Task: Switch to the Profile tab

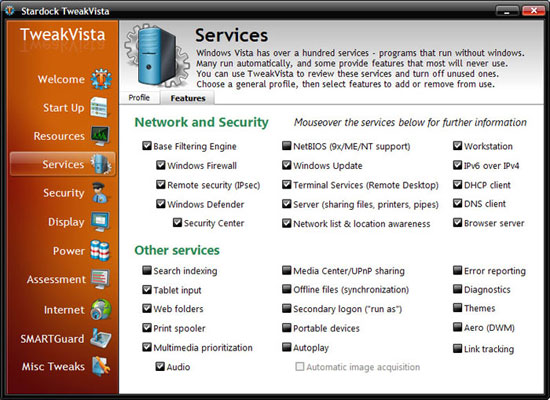Action: tap(139, 98)
